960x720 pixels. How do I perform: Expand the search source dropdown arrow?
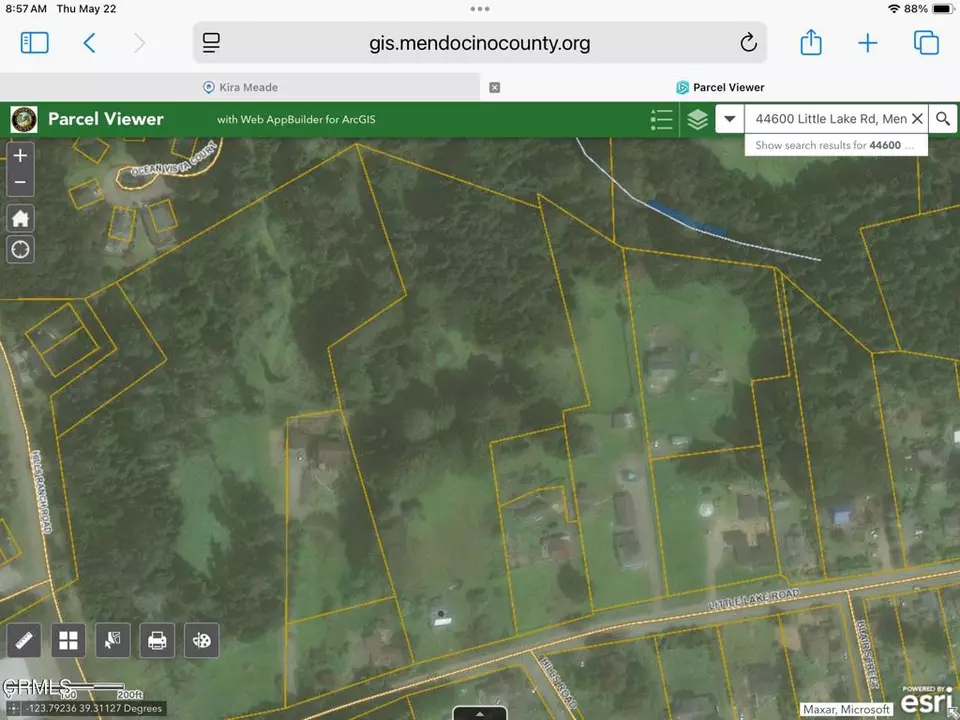[731, 120]
